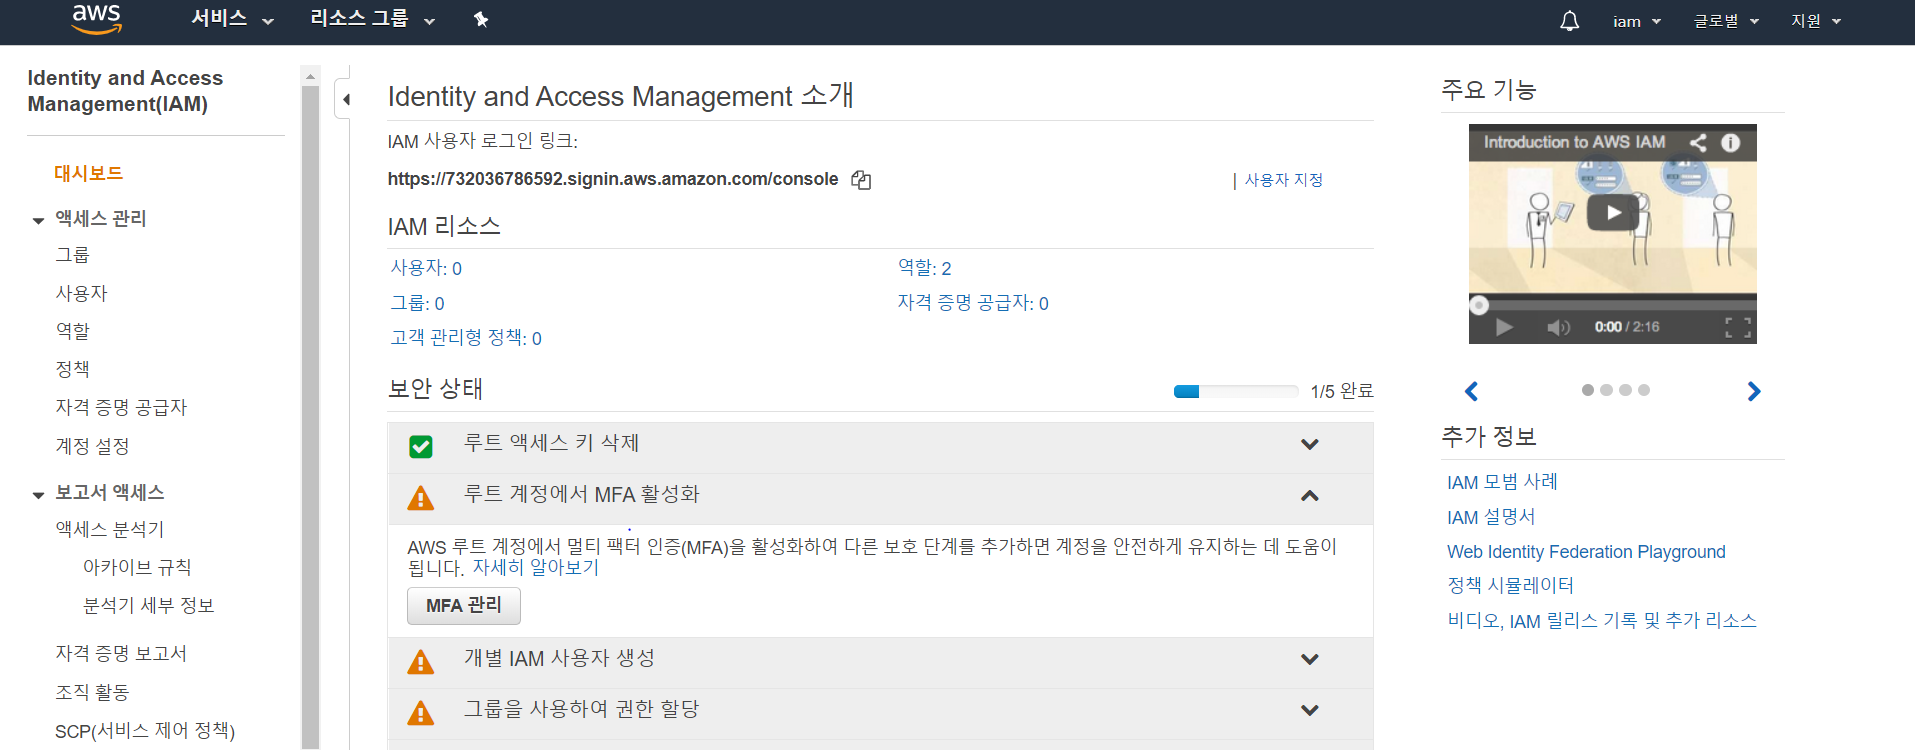This screenshot has height=750, width=1915.
Task: Mute the video with the speaker icon
Action: point(1558,327)
